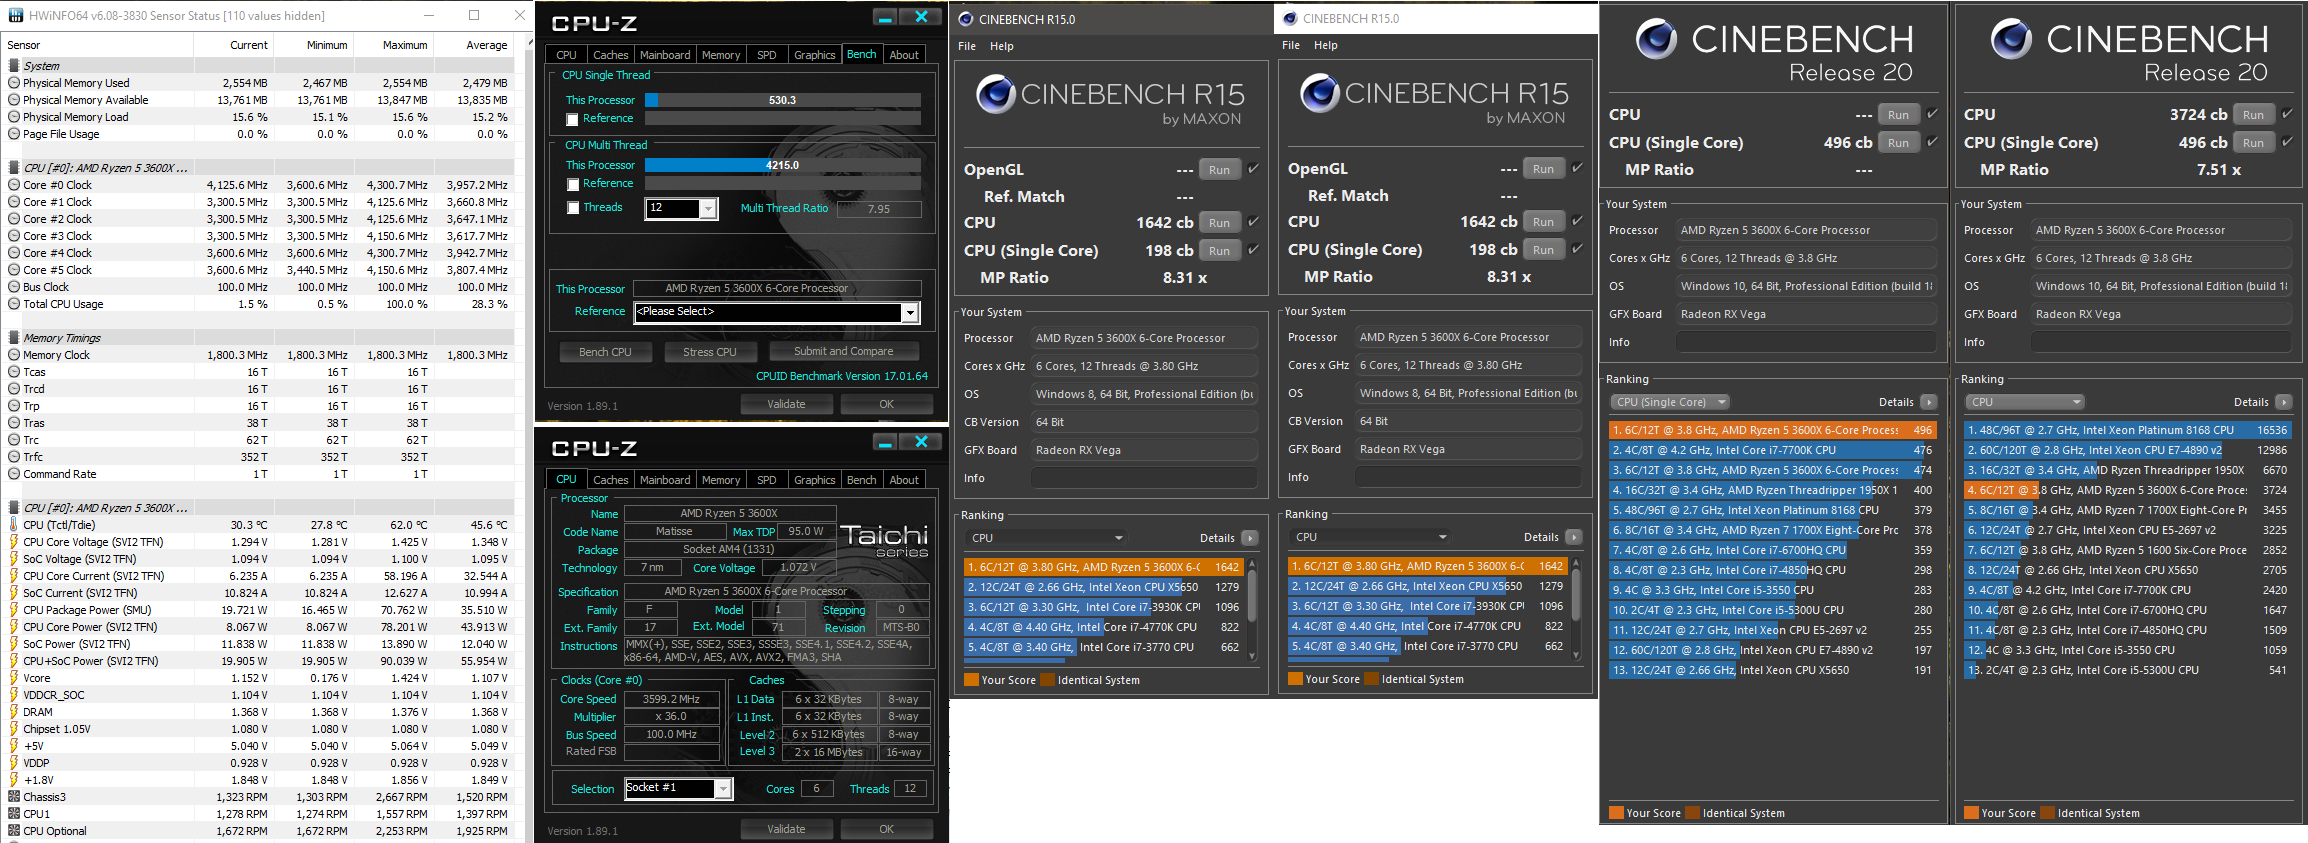Click the voltage icon beside +5V
This screenshot has width=2308, height=843.
click(x=14, y=746)
